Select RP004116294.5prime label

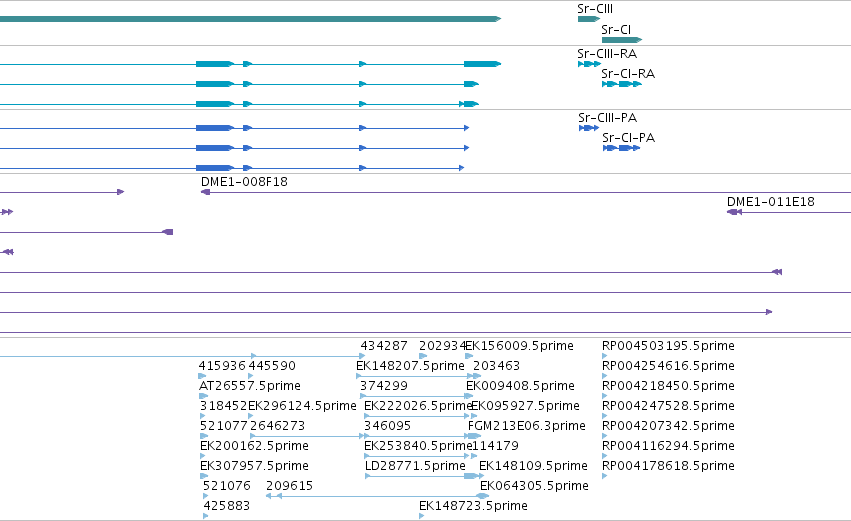tap(668, 446)
